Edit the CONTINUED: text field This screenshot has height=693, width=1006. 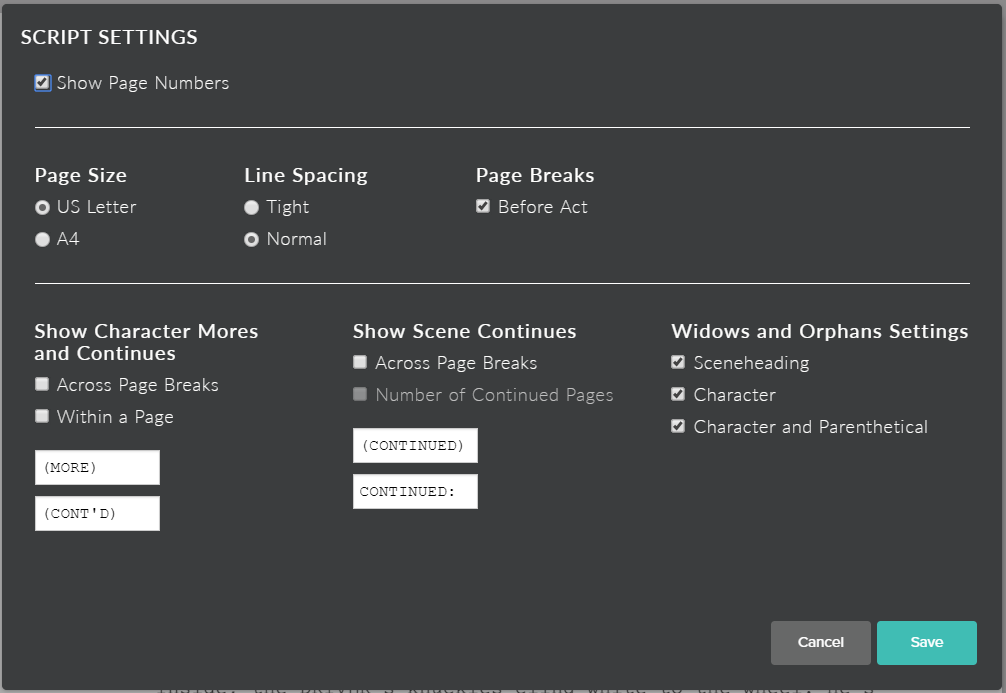[x=415, y=492]
